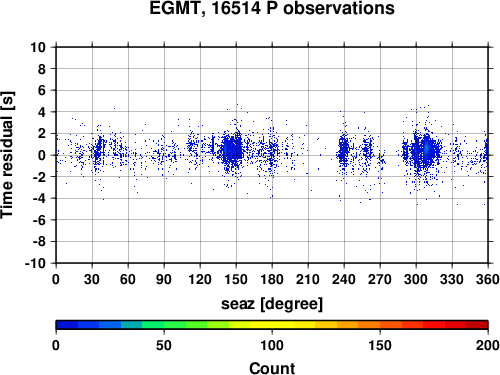Click the 10 tick label on y-axis
The width and height of the screenshot is (500, 375).
(x=38, y=47)
